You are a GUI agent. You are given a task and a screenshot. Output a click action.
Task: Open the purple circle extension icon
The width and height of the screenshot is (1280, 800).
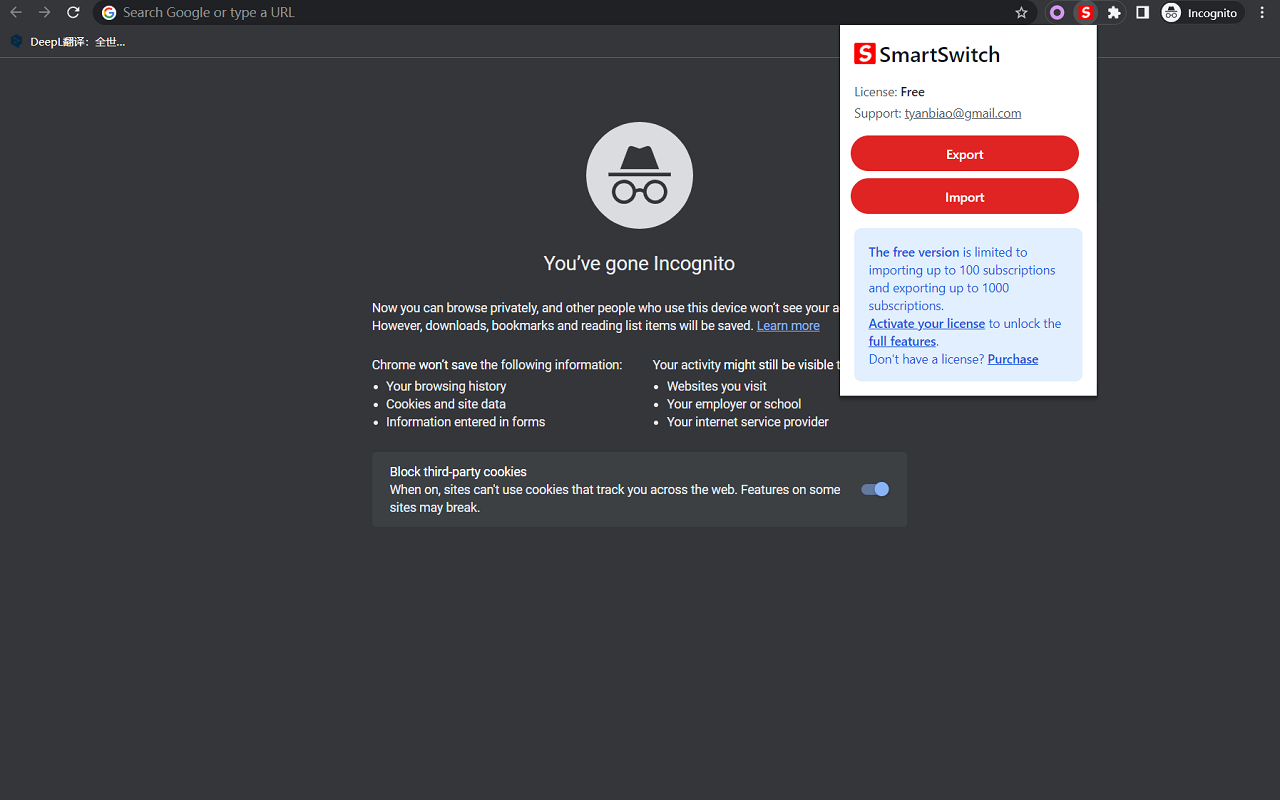[1057, 13]
